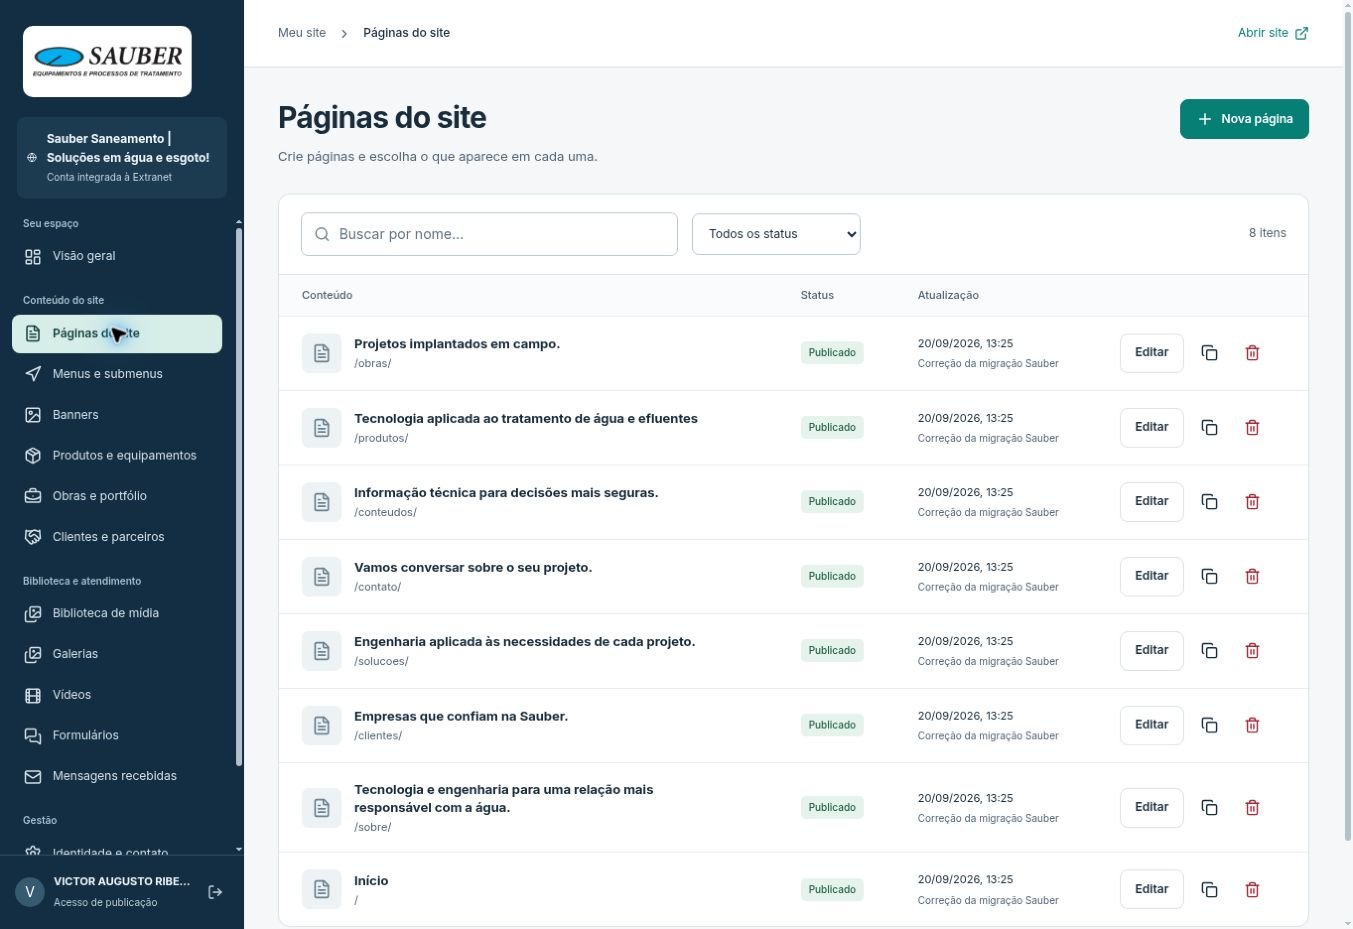Duplicate the Início page with its copy icon

point(1209,890)
